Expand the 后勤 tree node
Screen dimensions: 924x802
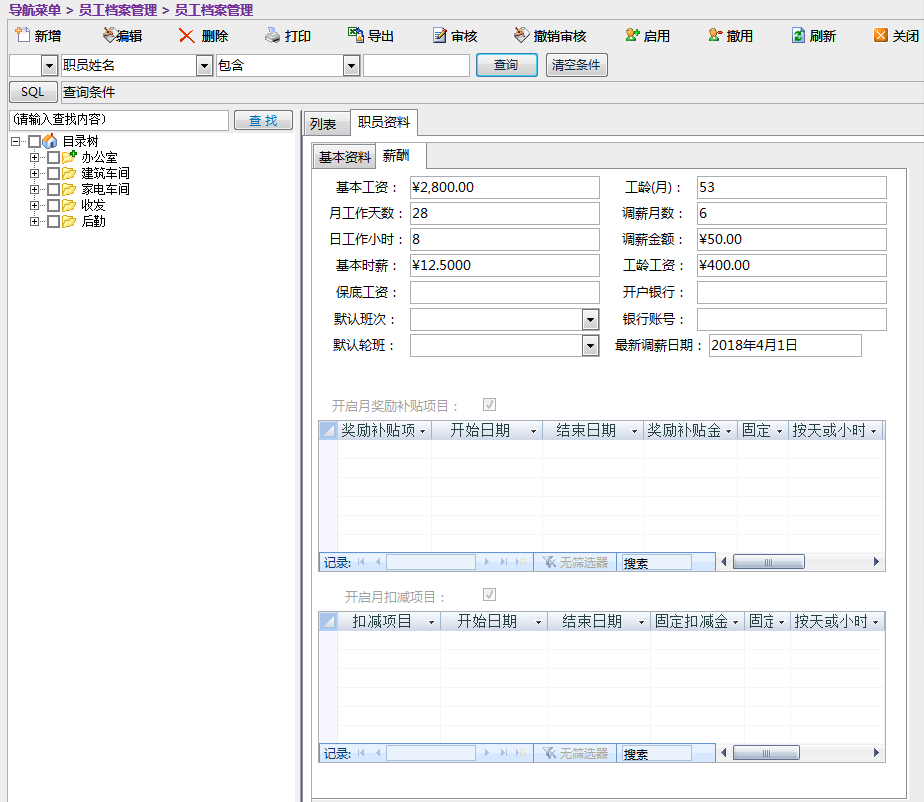coord(34,222)
